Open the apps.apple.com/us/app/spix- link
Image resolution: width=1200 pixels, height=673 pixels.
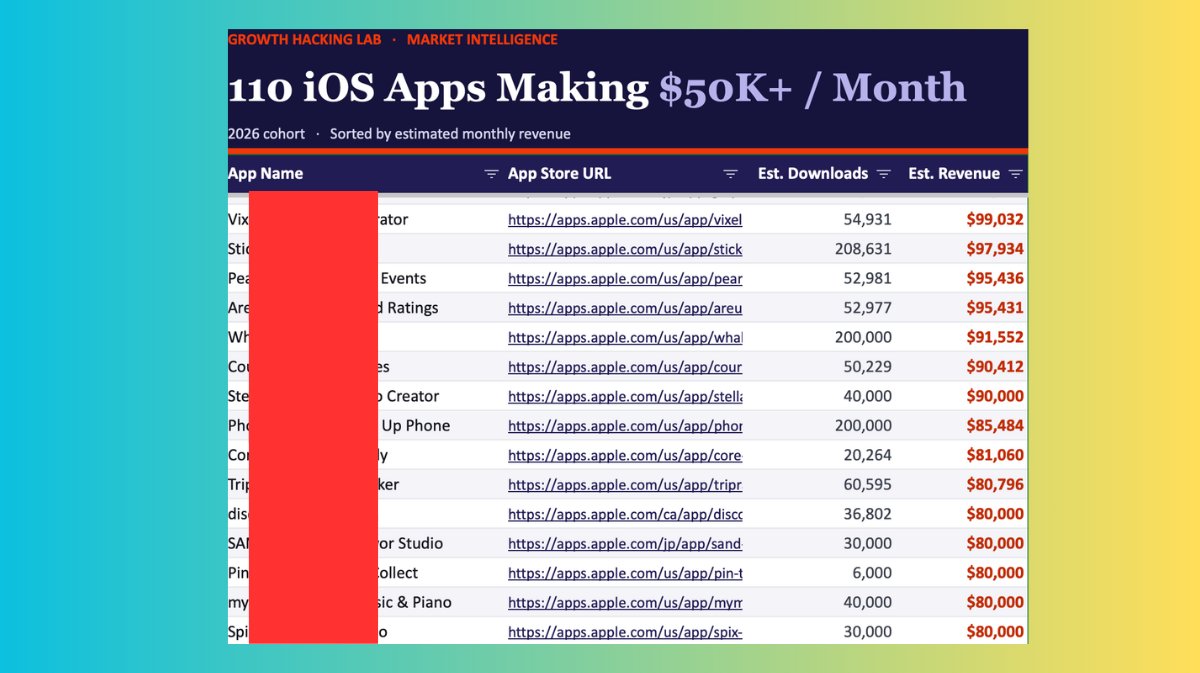point(625,632)
